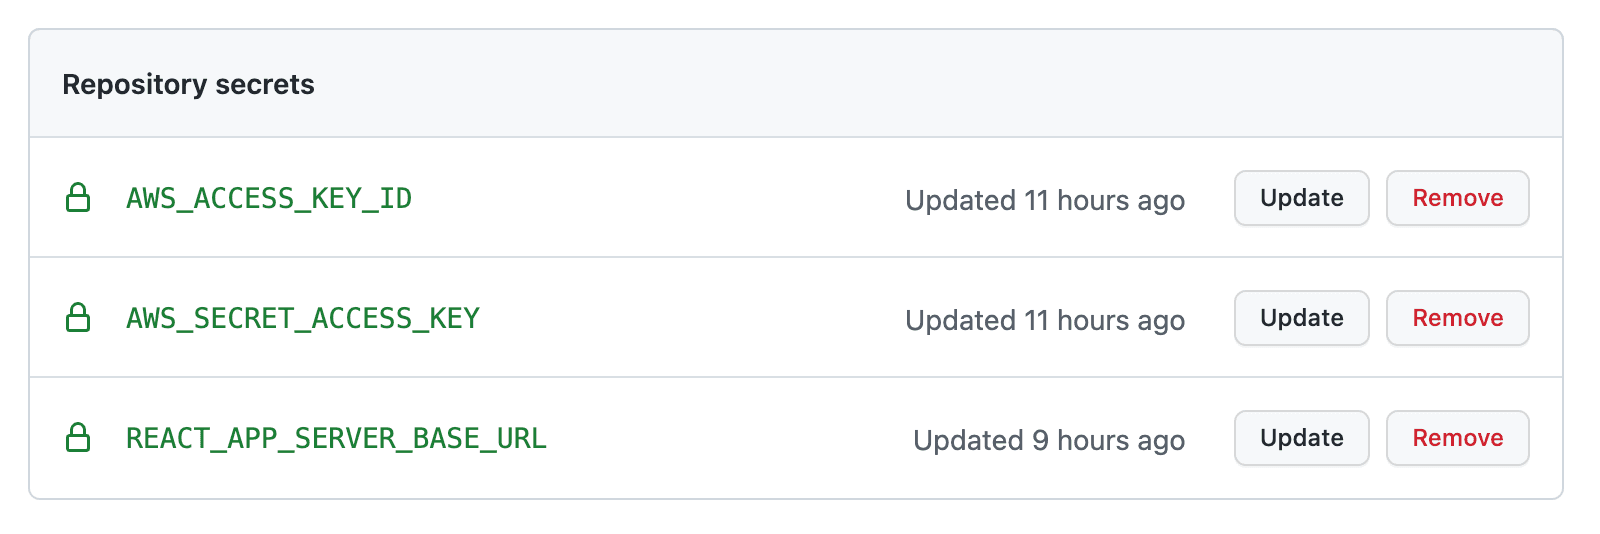The width and height of the screenshot is (1600, 534).
Task: Select the AWS_SECRET_ACCESS_KEY secret name
Action: [x=303, y=318]
